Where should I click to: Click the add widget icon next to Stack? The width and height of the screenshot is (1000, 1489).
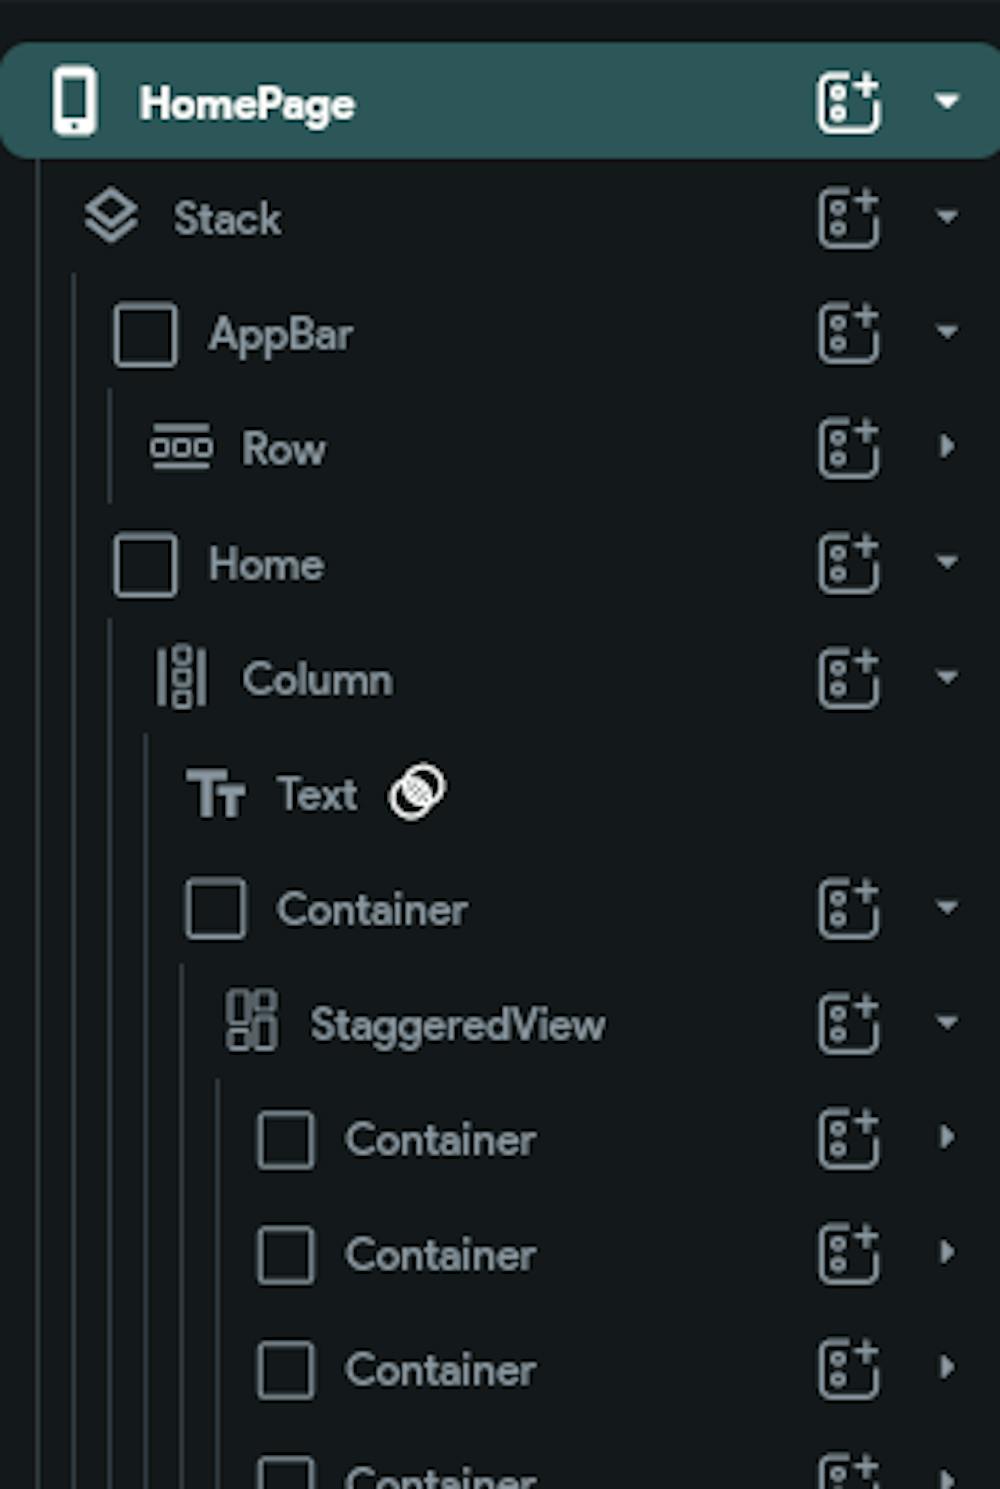849,217
